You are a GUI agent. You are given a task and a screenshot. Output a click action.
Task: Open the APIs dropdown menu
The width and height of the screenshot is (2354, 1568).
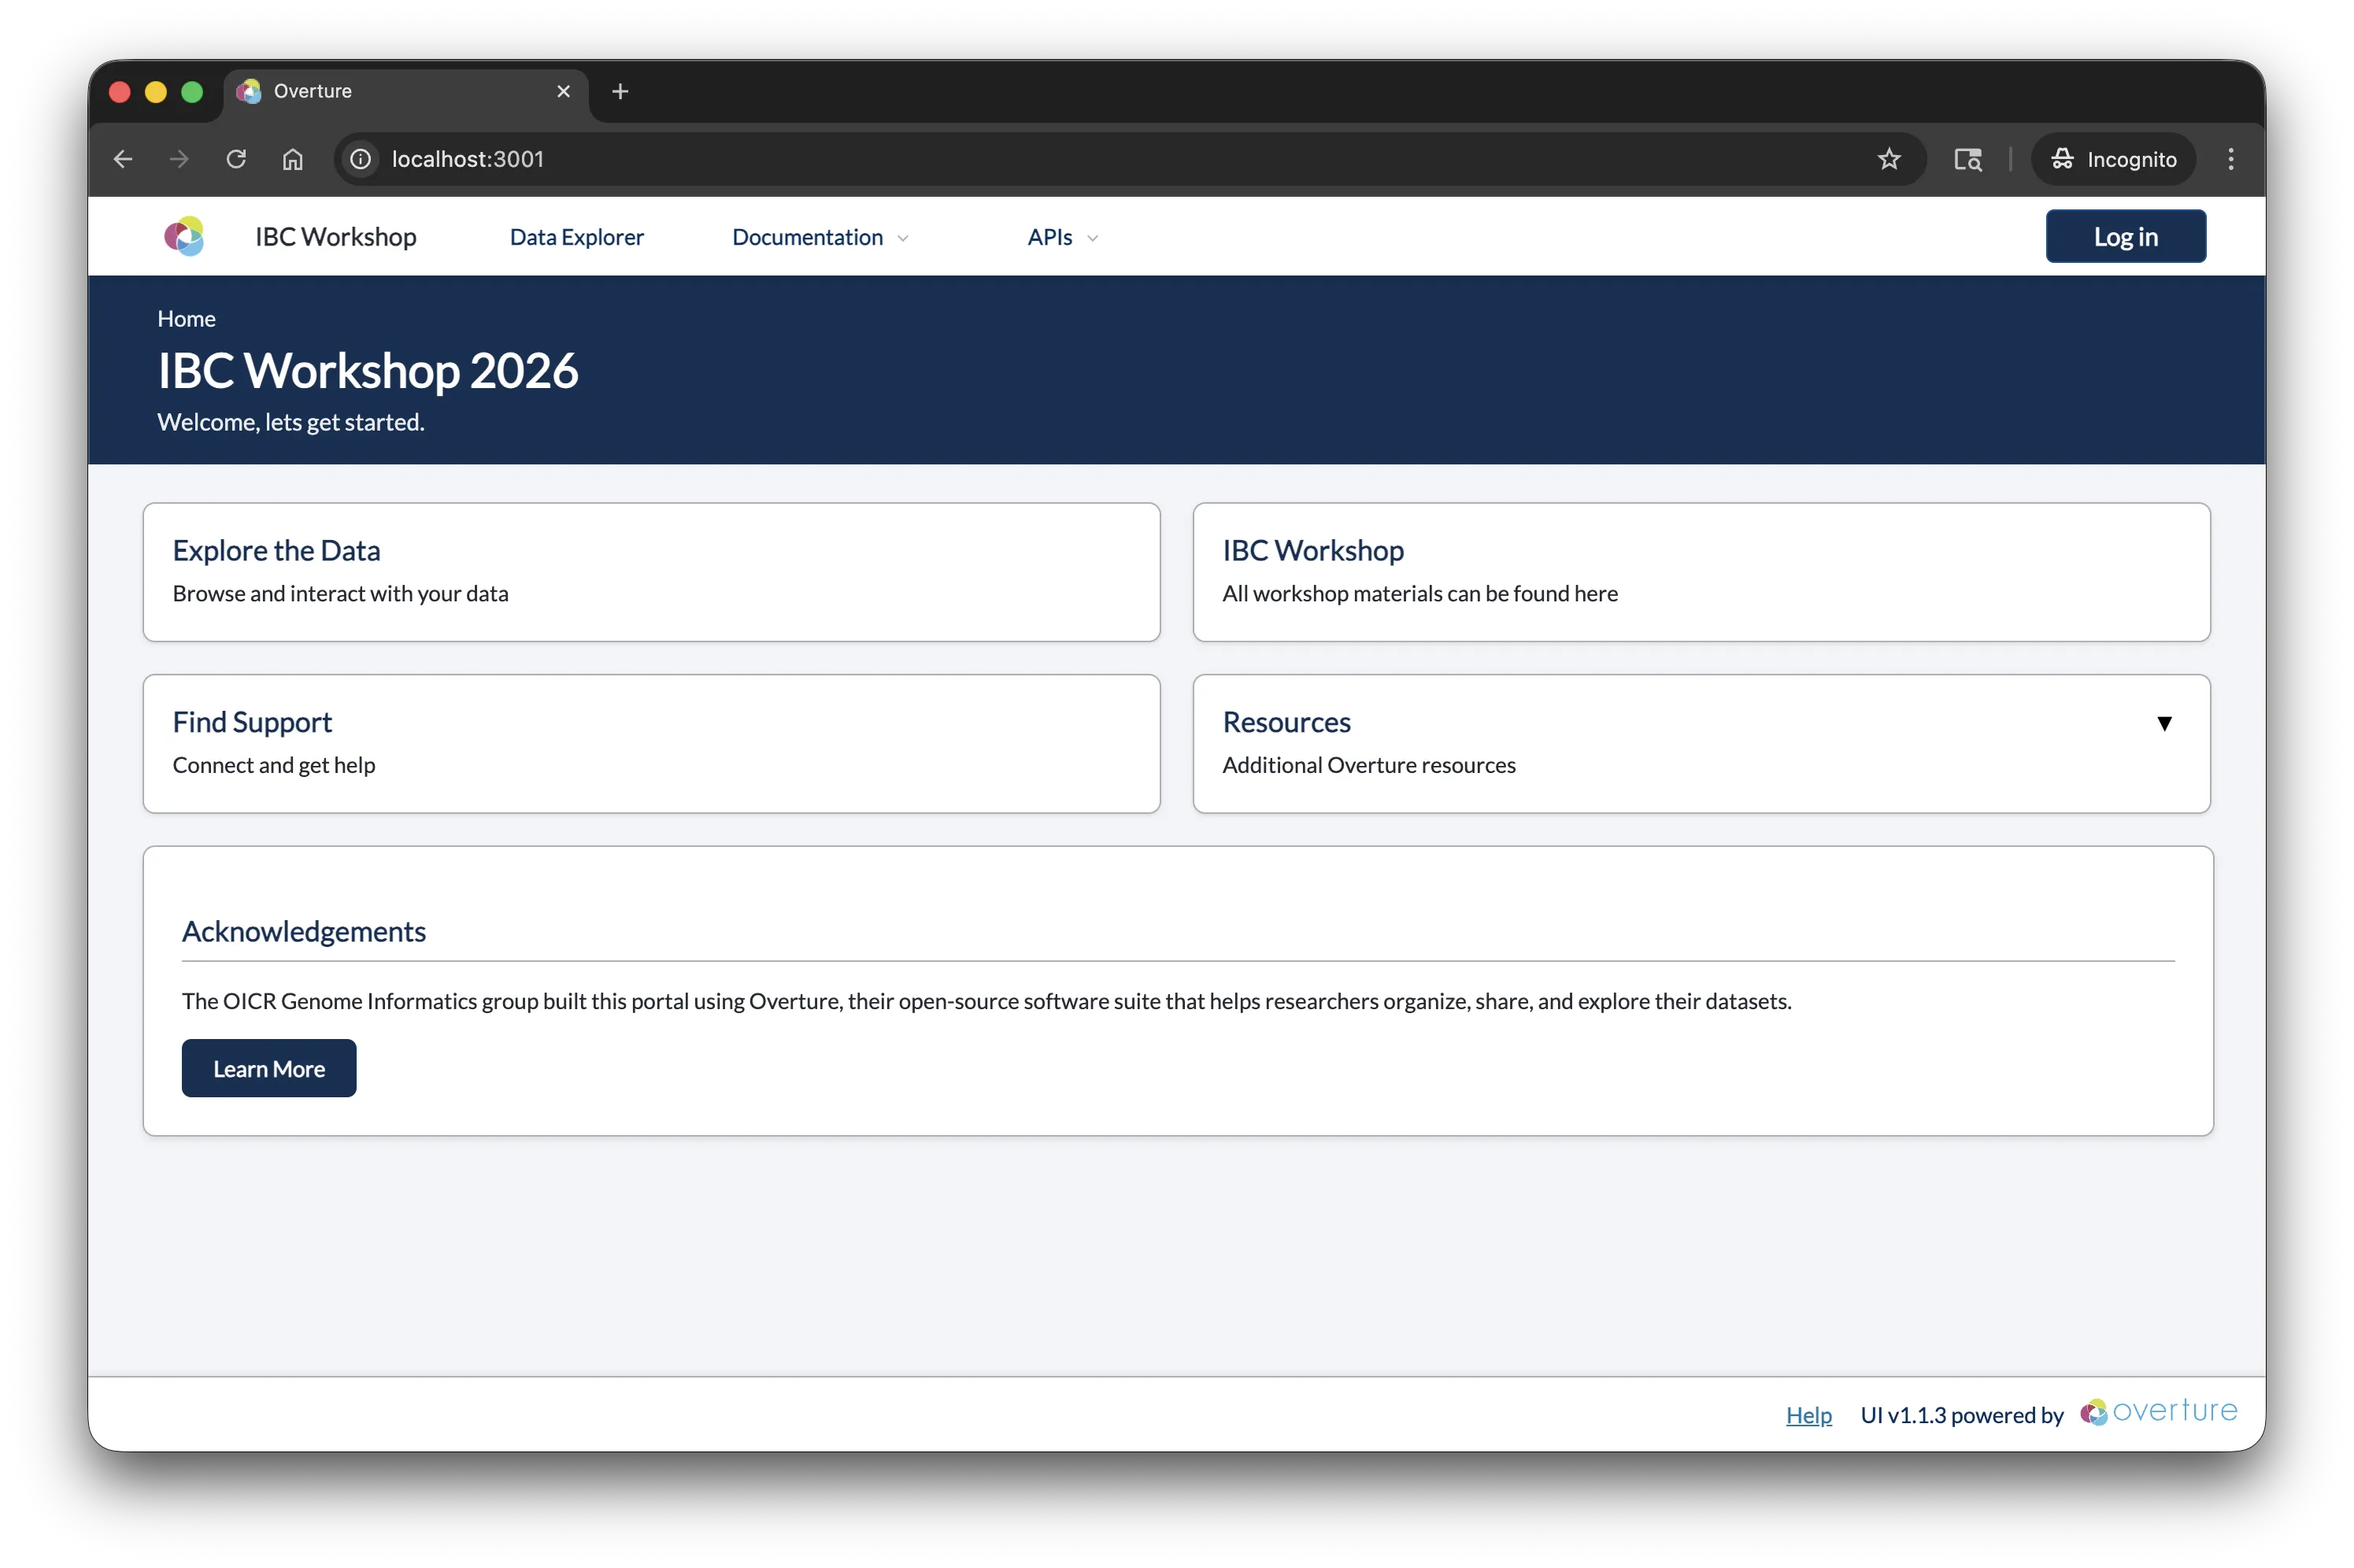tap(1060, 237)
